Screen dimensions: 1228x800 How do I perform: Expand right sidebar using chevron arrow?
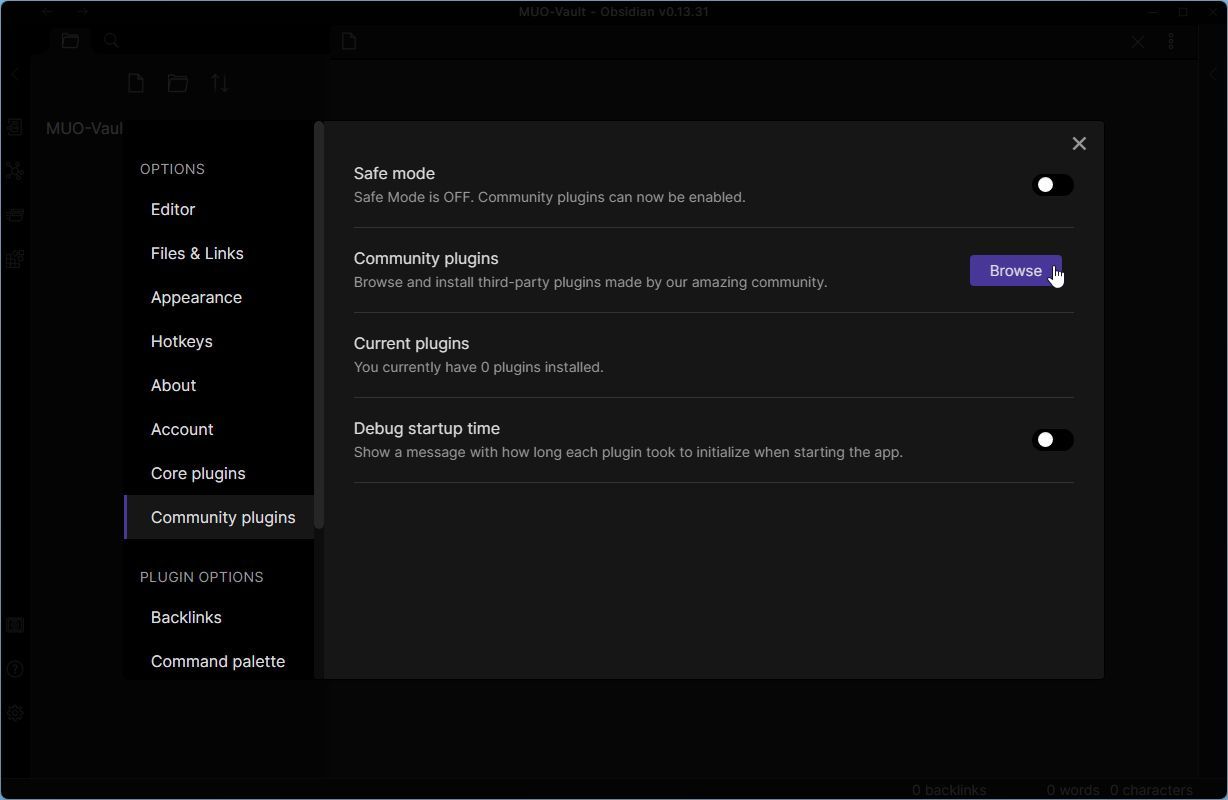click(x=1213, y=74)
